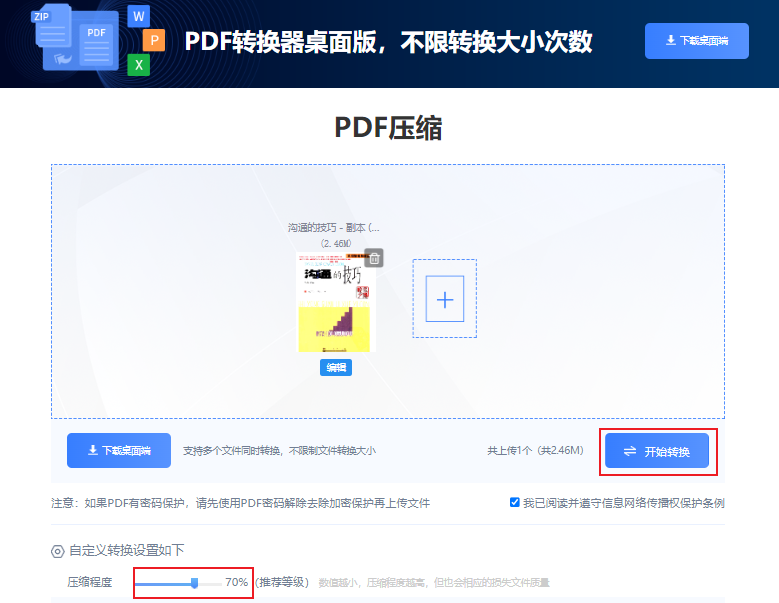
Task: Start conversion with 开始转换 button
Action: [x=657, y=451]
